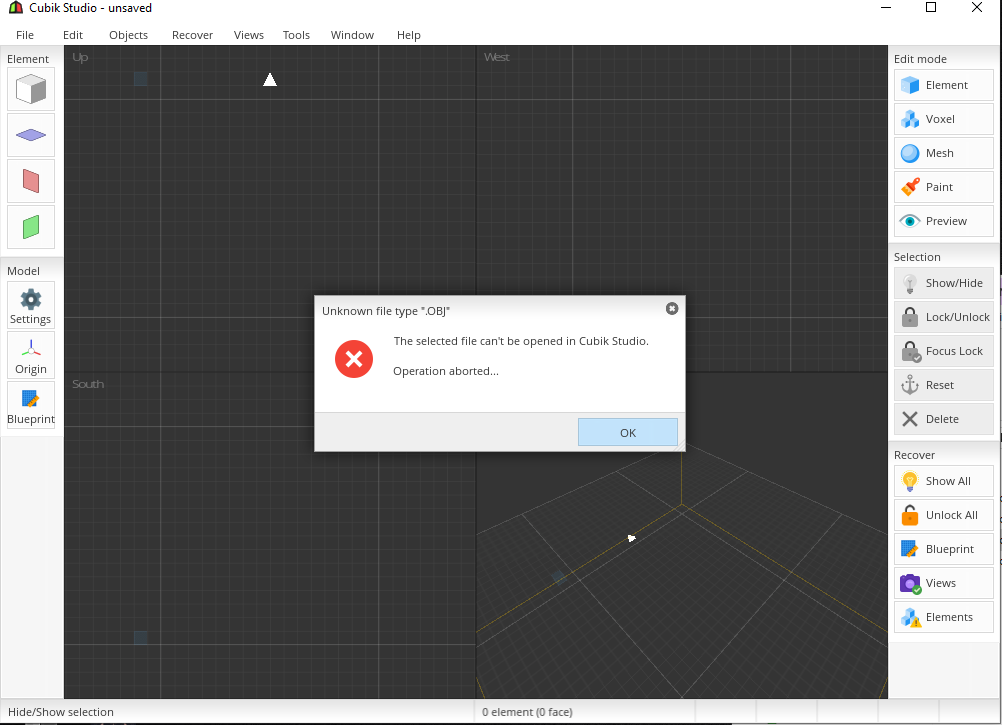Open the Tools menu
Screen dimensions: 1002x725
[x=297, y=35]
